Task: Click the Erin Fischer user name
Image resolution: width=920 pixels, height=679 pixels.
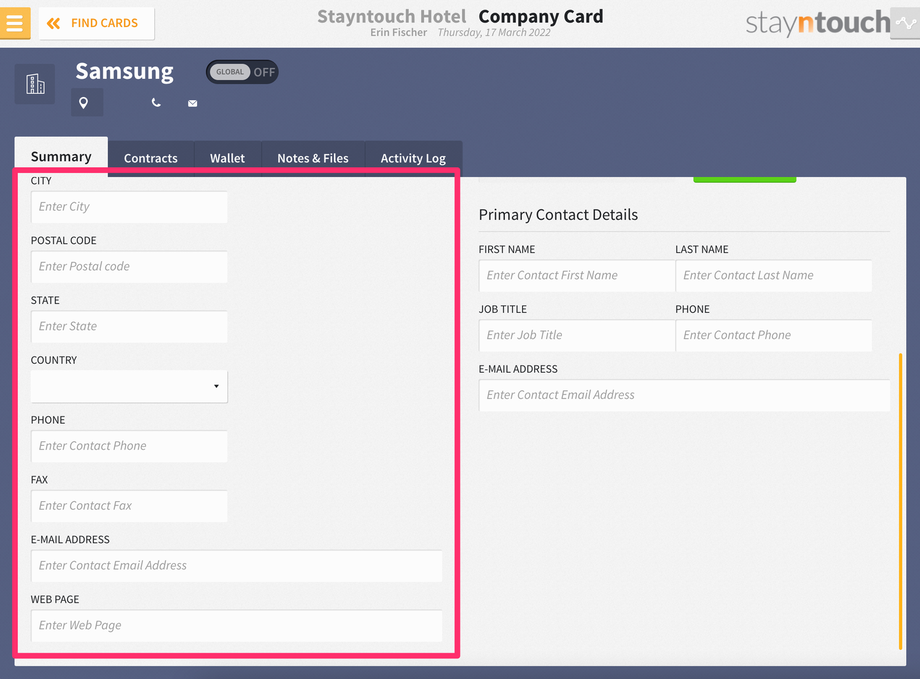Action: [x=398, y=33]
